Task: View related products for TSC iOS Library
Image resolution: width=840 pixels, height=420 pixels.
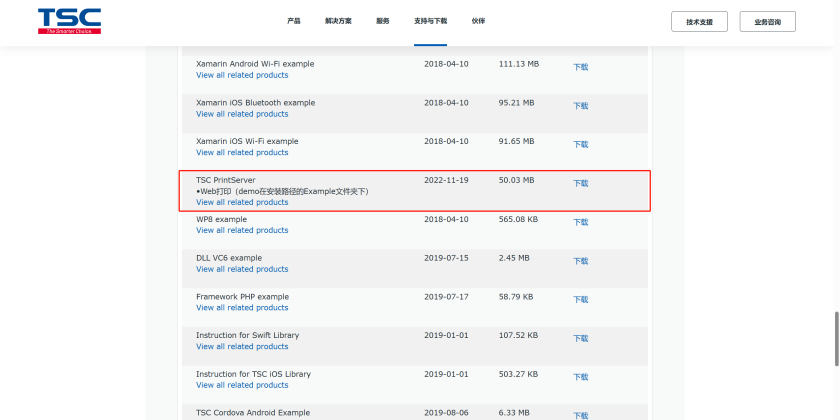Action: pyautogui.click(x=242, y=385)
